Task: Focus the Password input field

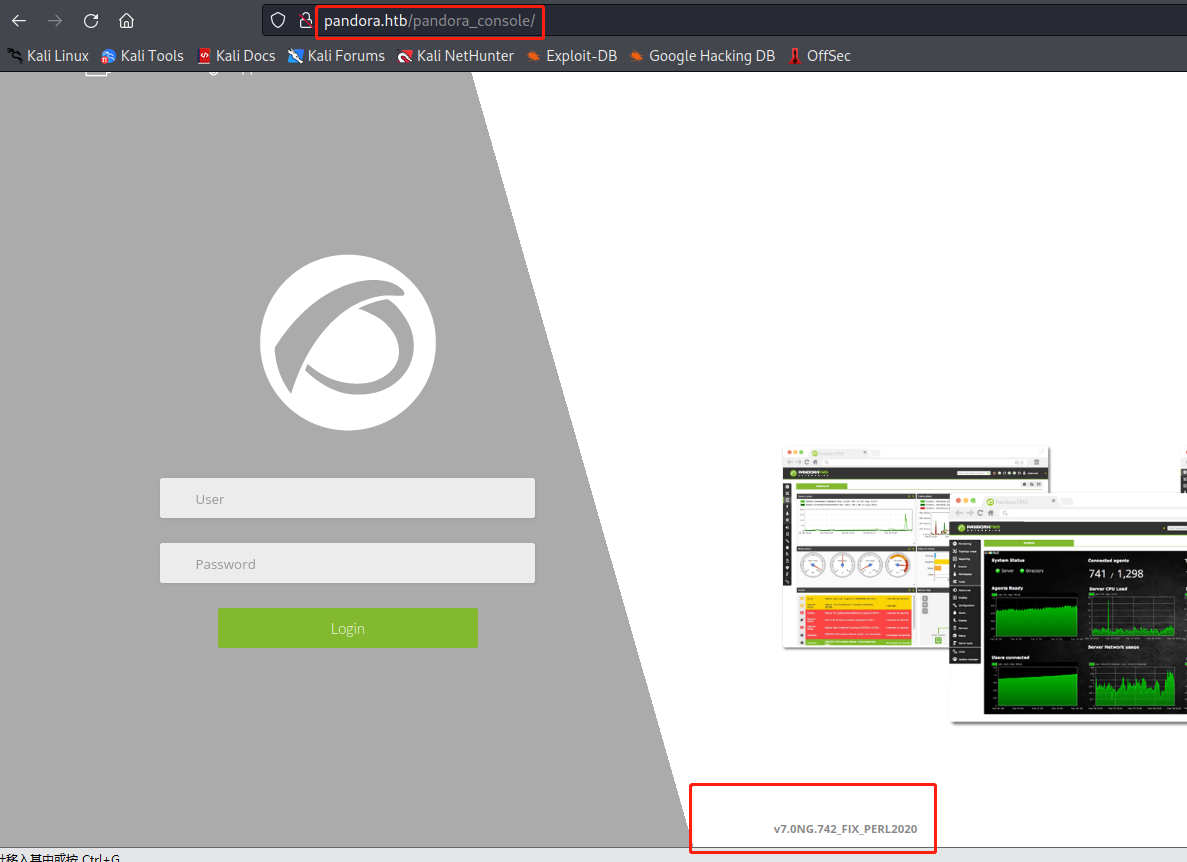Action: [x=347, y=563]
